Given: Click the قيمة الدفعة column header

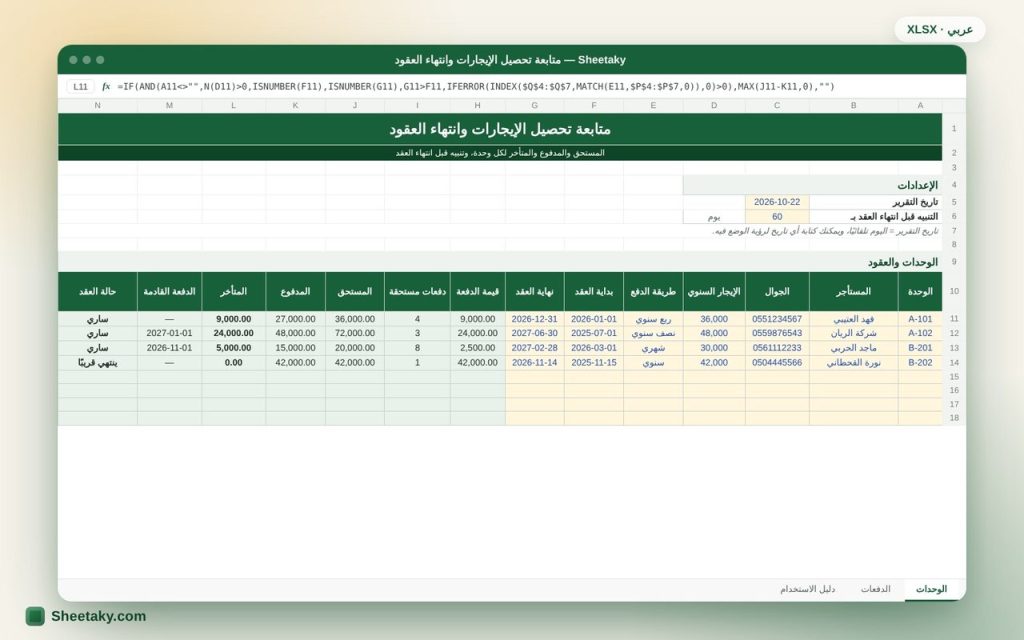Looking at the screenshot, I should point(477,291).
